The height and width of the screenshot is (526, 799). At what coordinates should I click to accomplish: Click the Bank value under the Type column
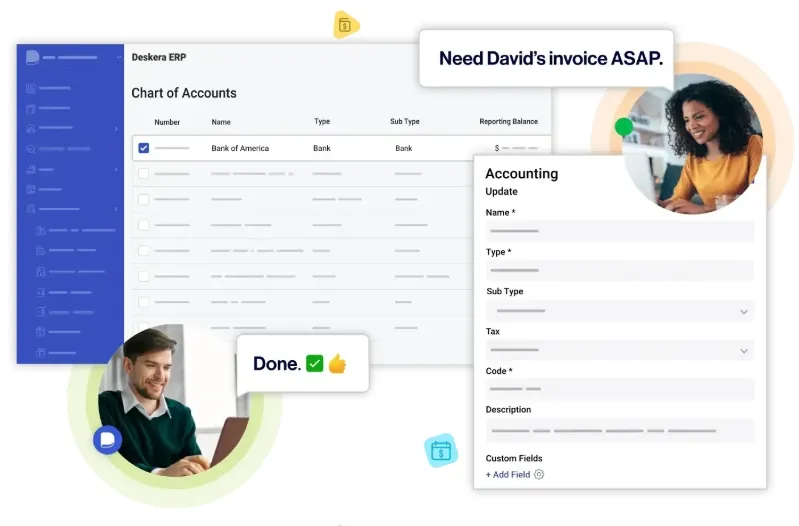tap(322, 148)
